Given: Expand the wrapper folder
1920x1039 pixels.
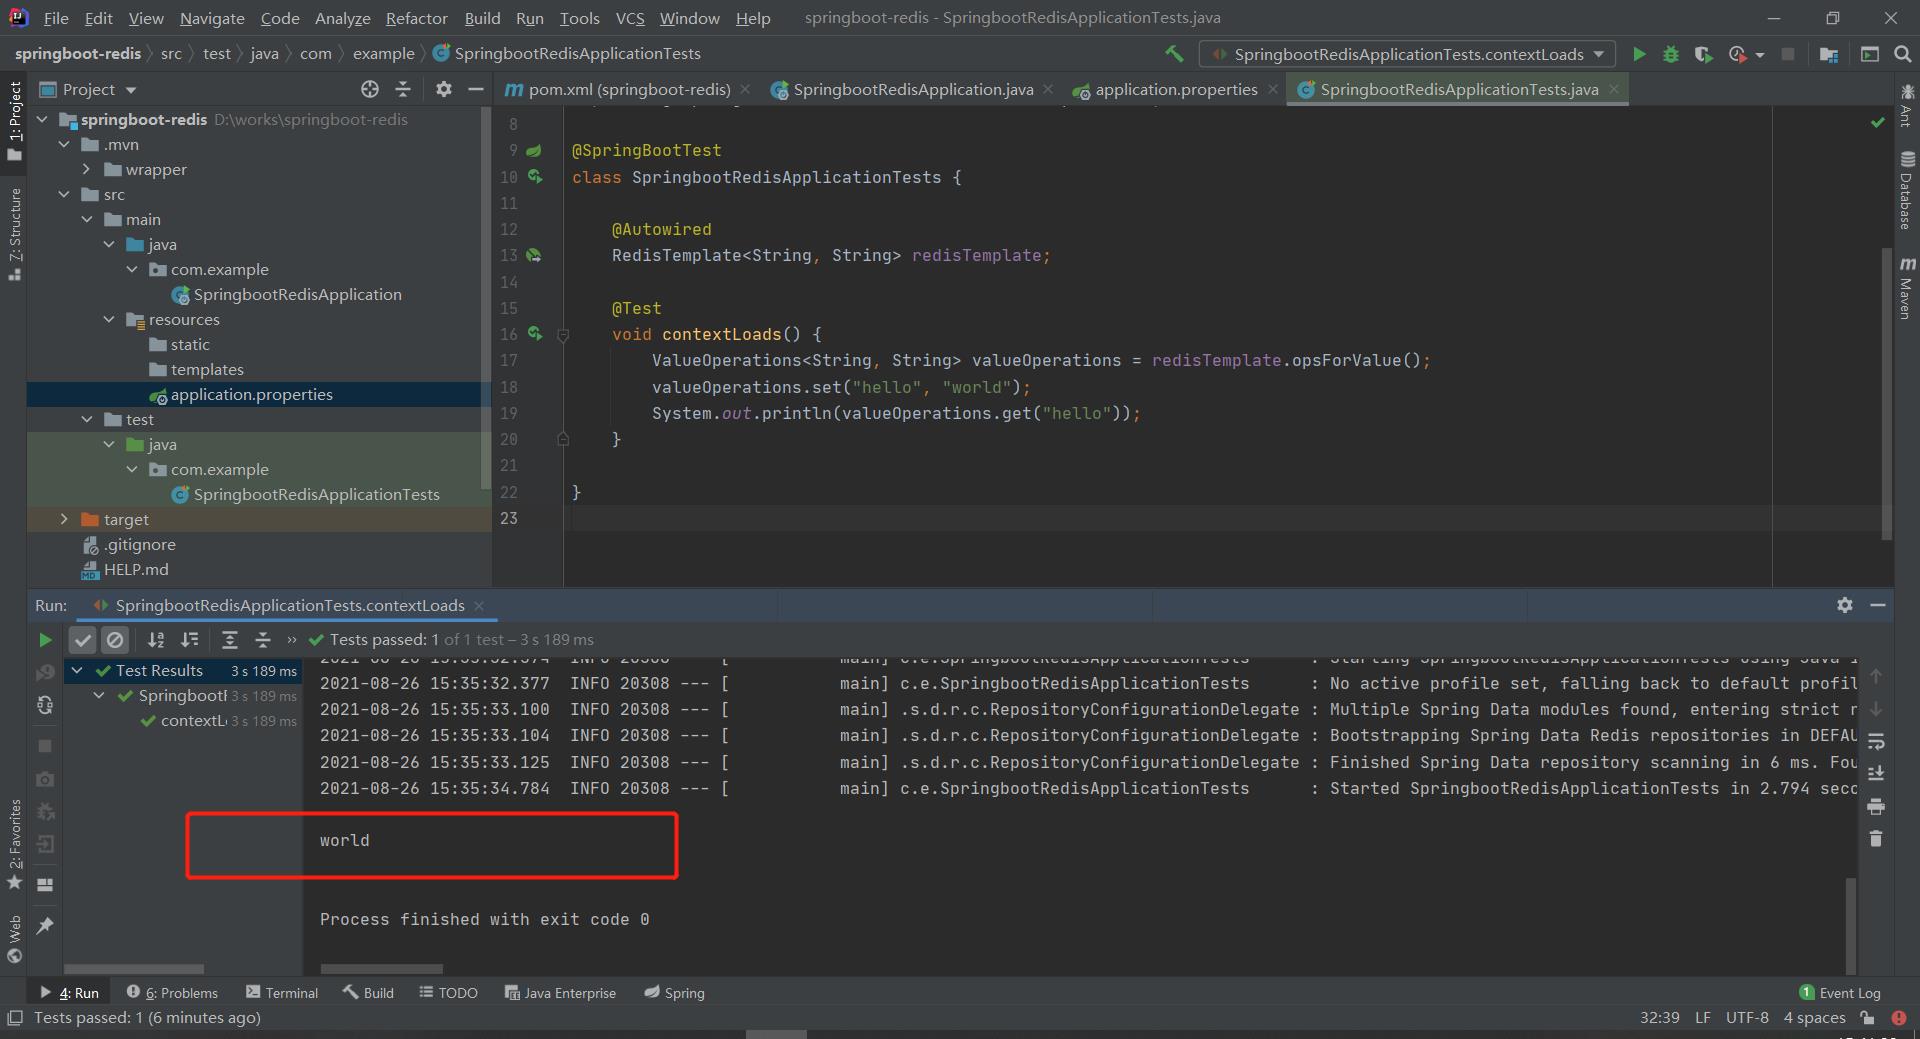Looking at the screenshot, I should point(87,169).
